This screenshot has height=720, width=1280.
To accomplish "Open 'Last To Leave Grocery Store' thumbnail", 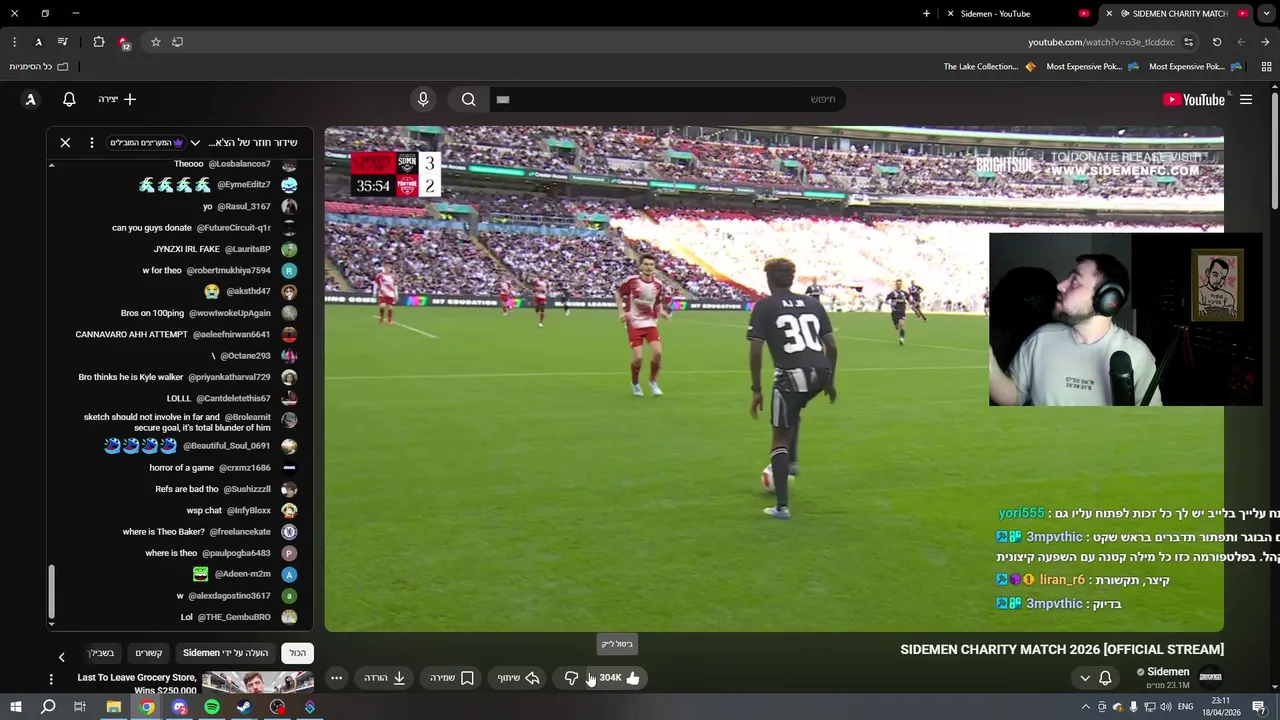I will click(x=258, y=683).
